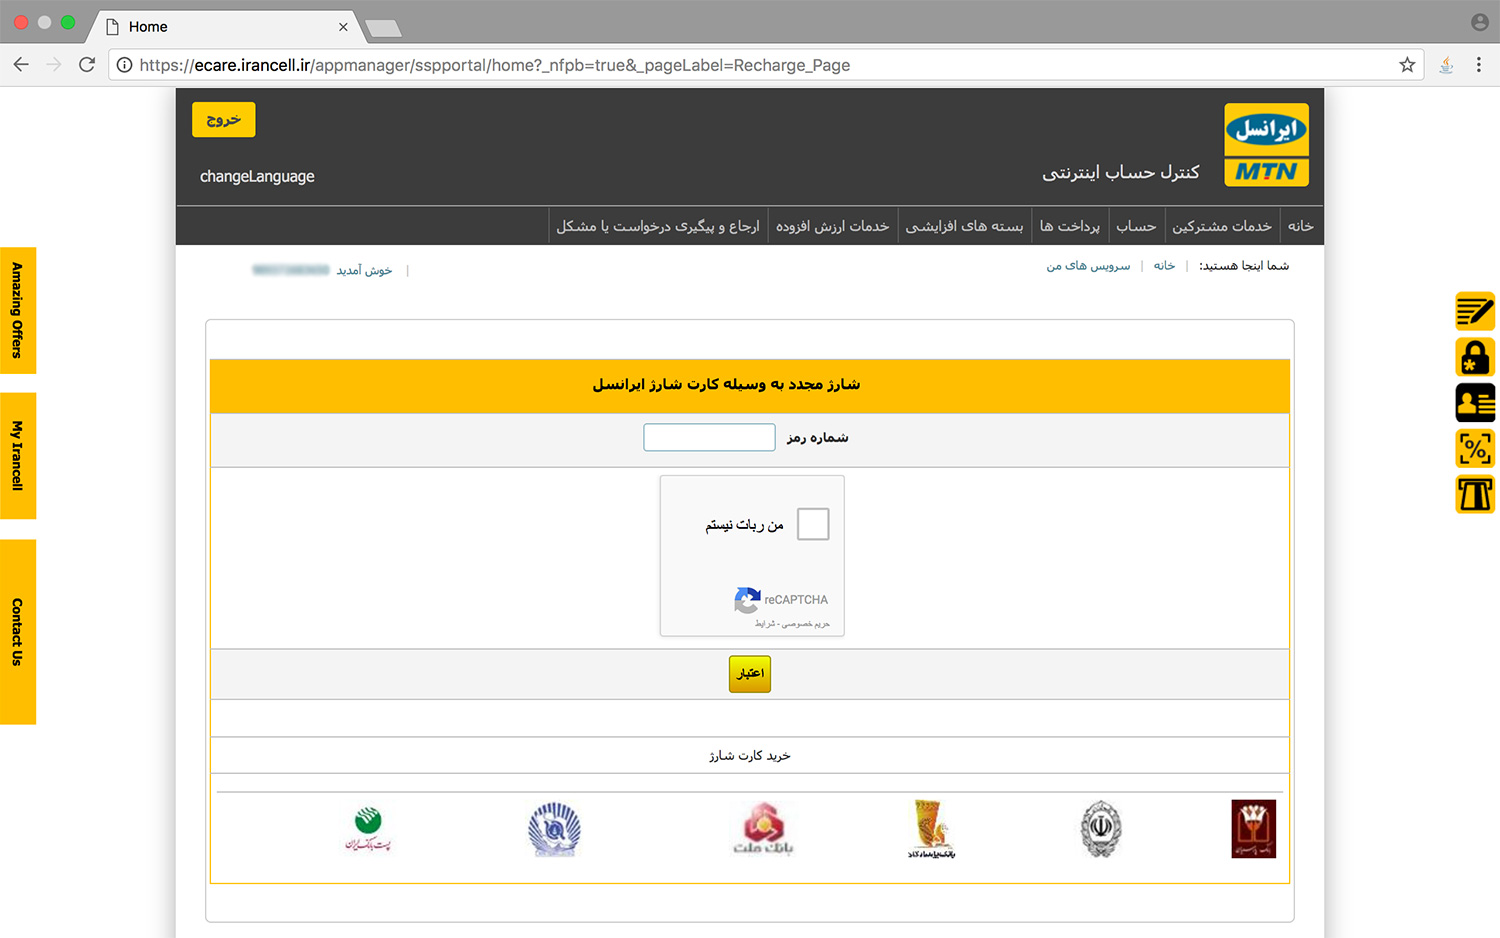The height and width of the screenshot is (938, 1500).
Task: Open the Contact Us side tab
Action: (18, 632)
